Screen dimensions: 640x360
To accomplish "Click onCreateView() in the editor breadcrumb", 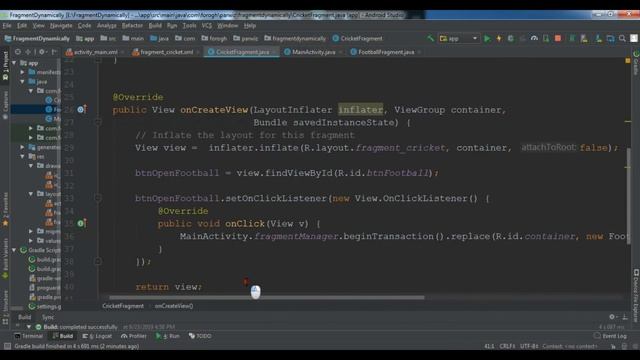I will coord(174,306).
